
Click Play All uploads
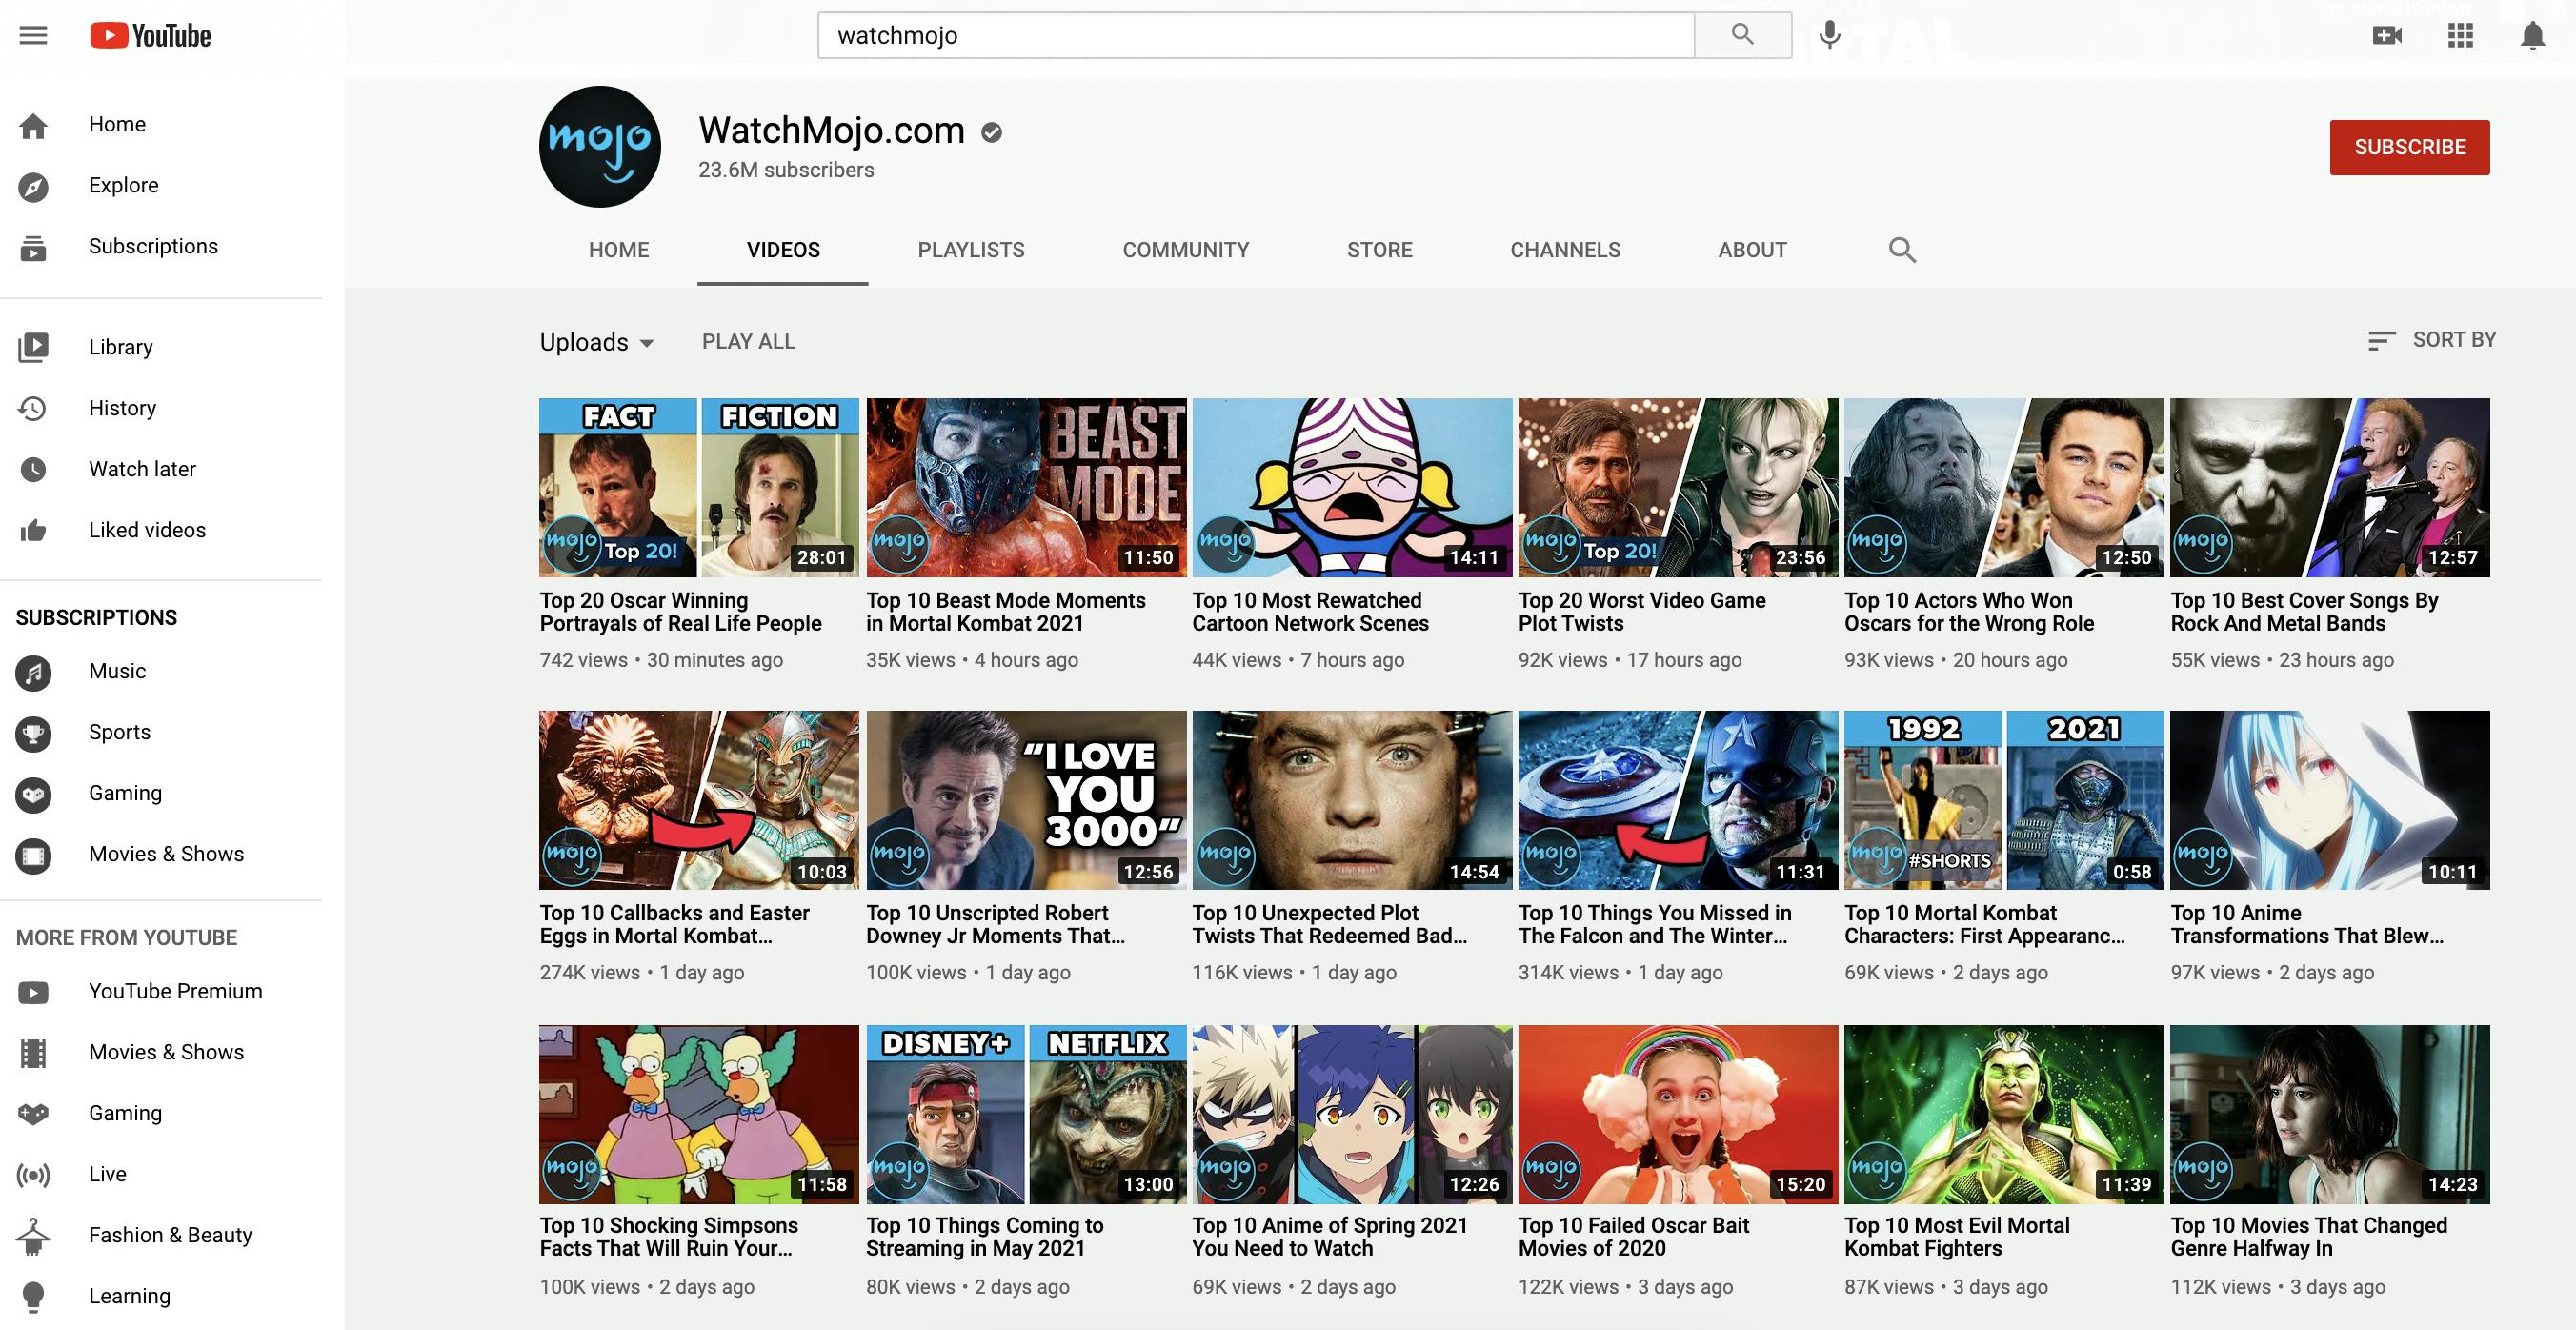(748, 342)
